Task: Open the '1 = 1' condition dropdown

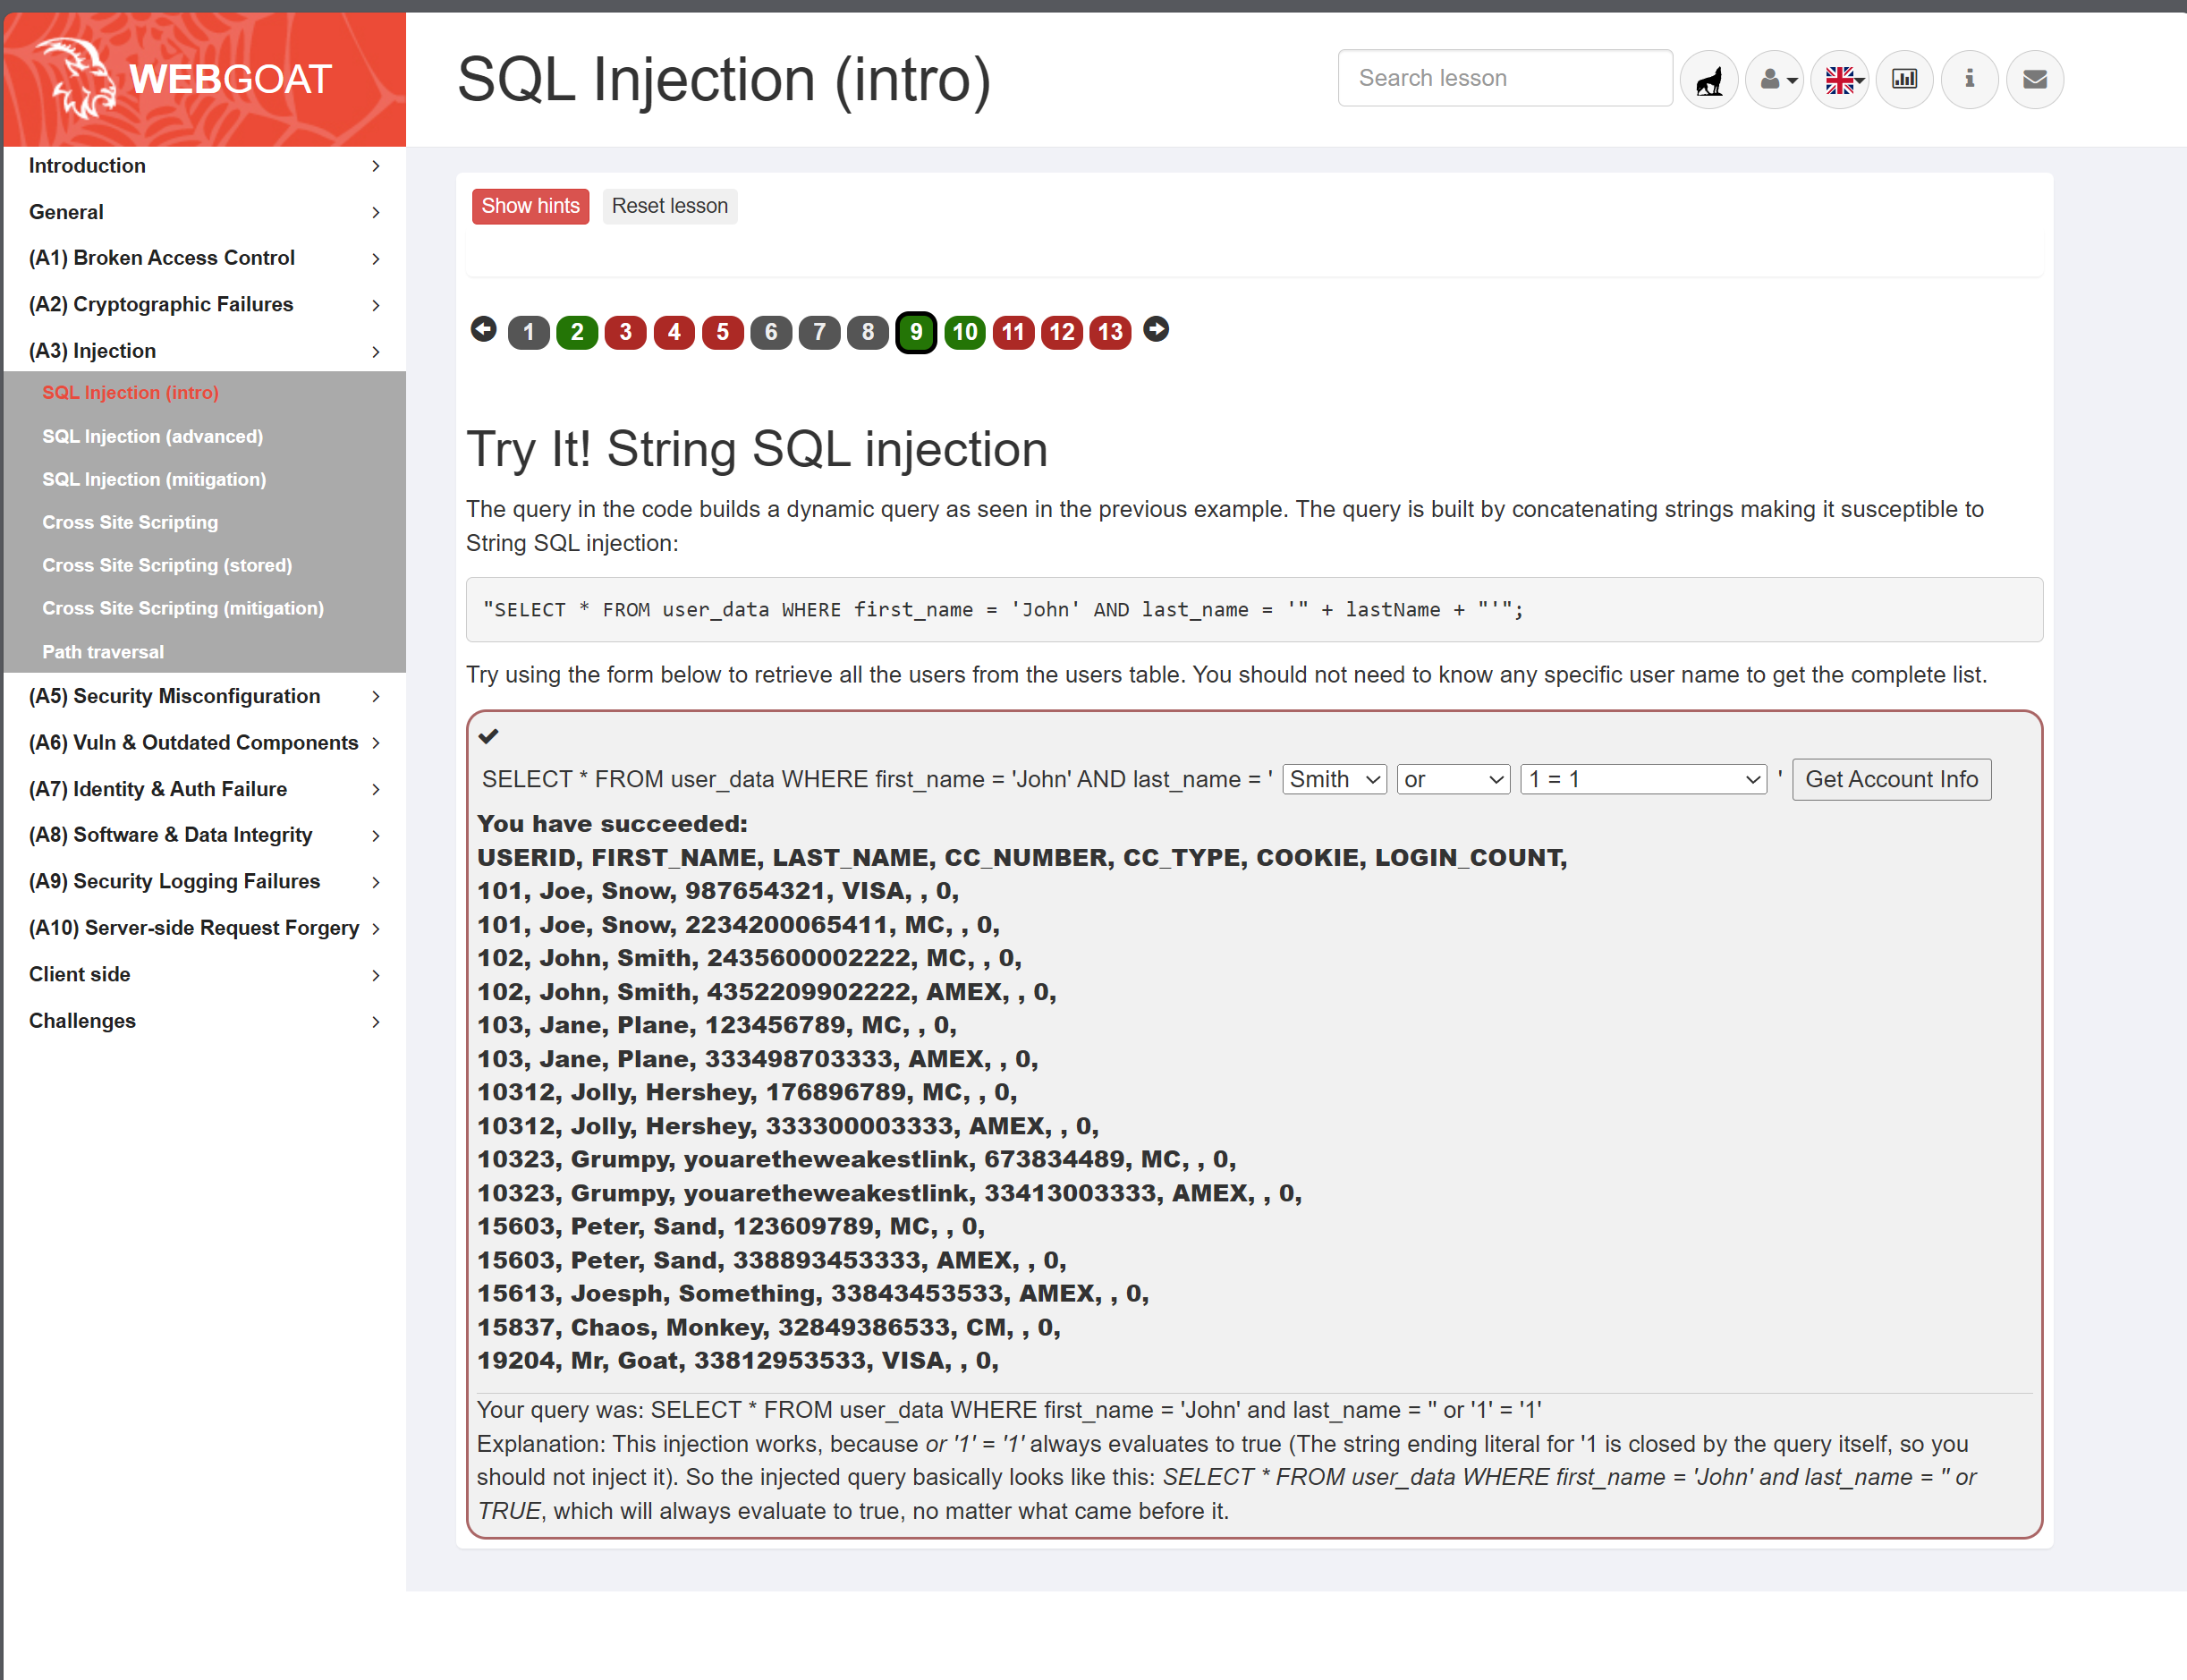Action: click(1643, 779)
